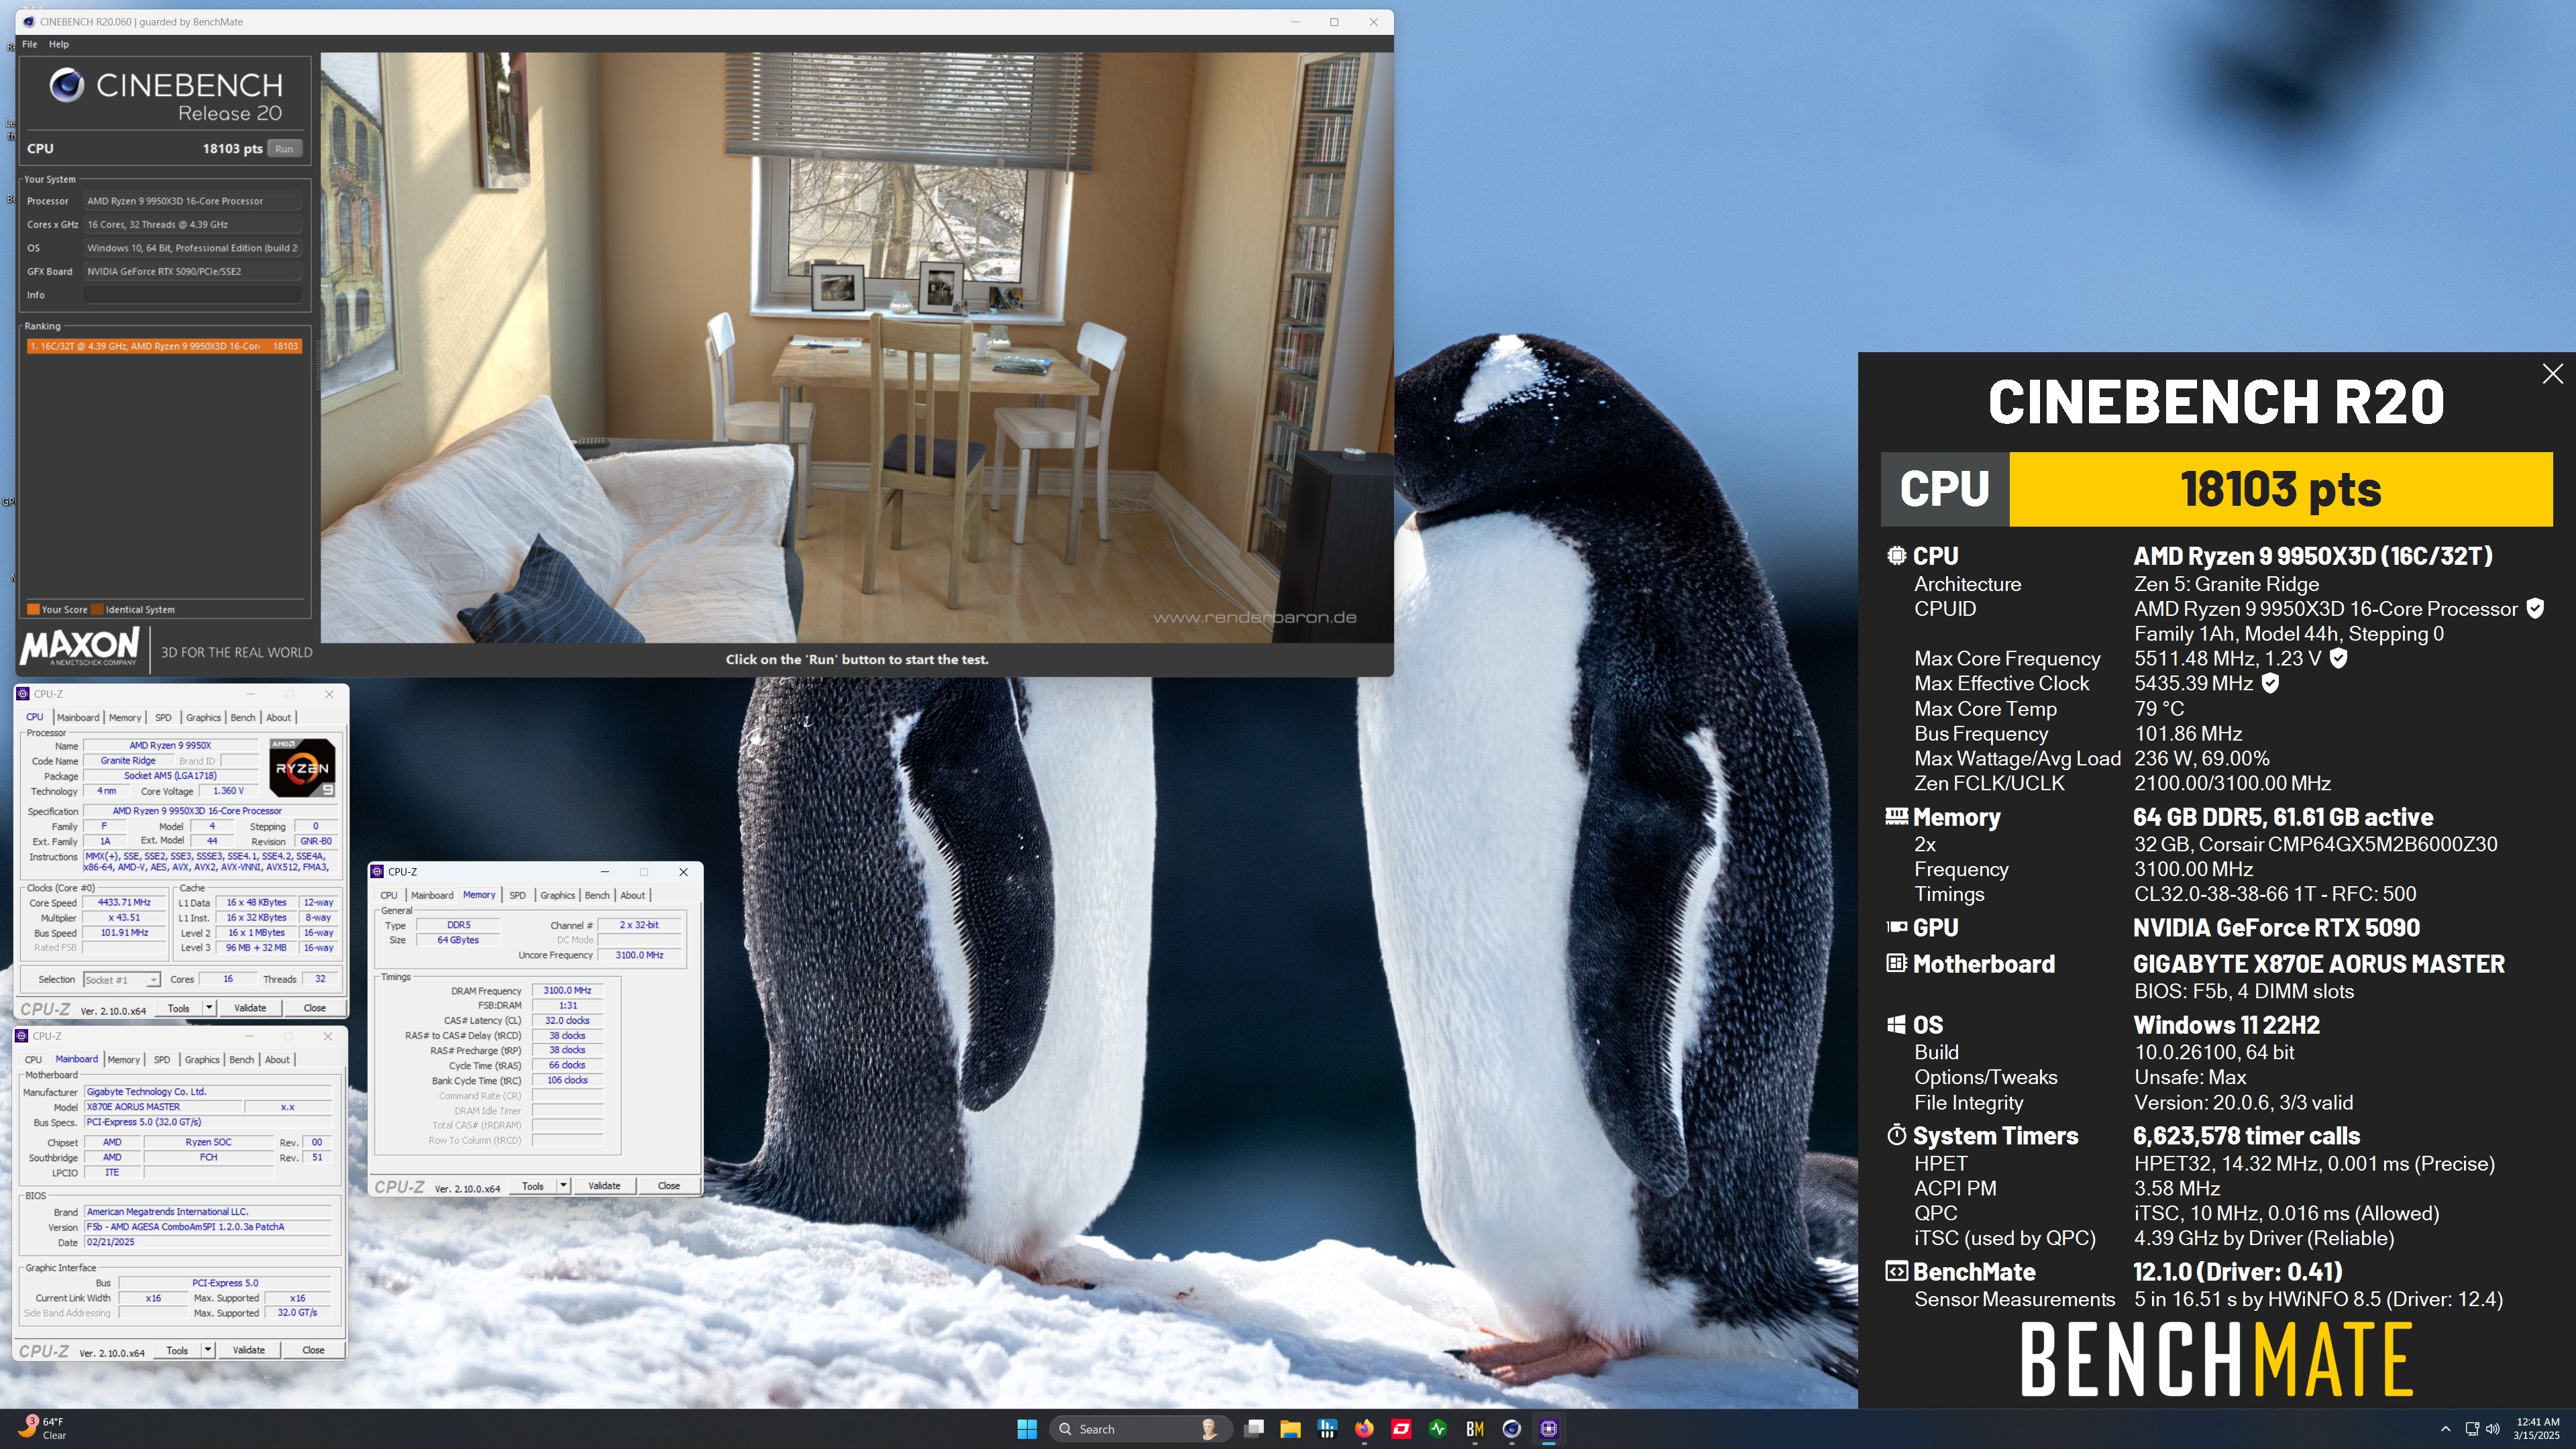Click Close button in the Mainboard CPU-Z window
The height and width of the screenshot is (1449, 2576).
point(313,1350)
